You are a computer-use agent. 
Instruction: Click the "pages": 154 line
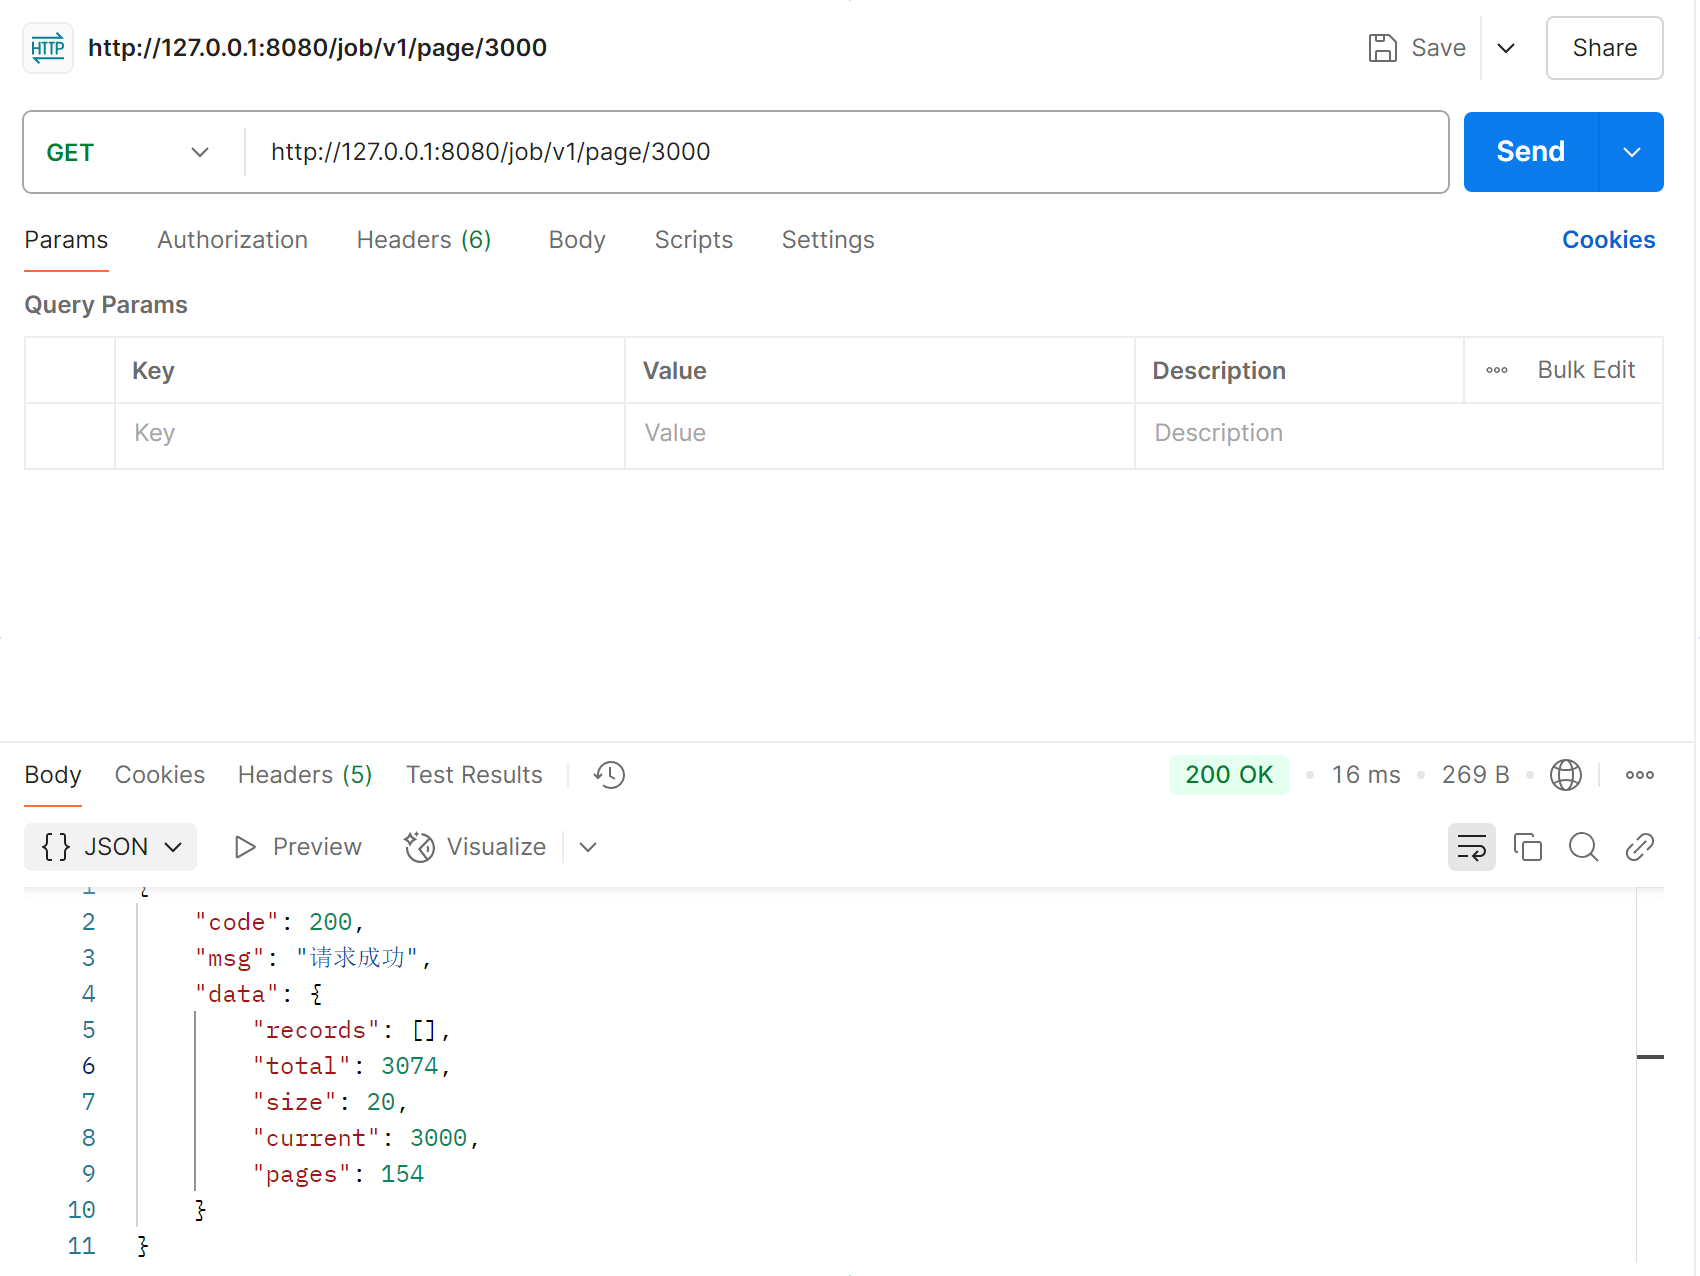tap(338, 1174)
